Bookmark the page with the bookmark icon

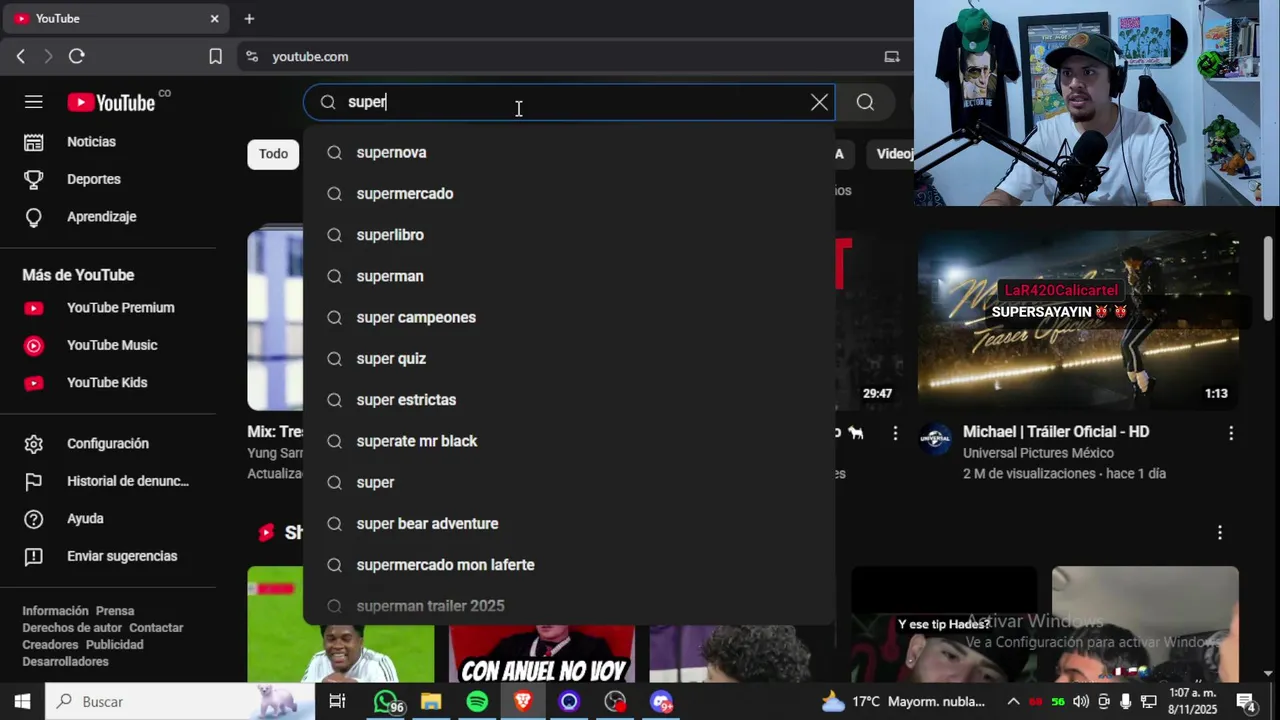click(x=215, y=57)
